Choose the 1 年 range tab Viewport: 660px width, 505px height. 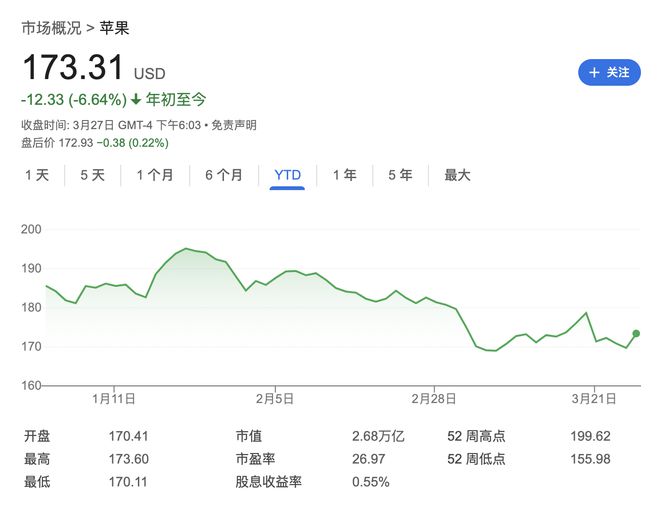pos(345,175)
